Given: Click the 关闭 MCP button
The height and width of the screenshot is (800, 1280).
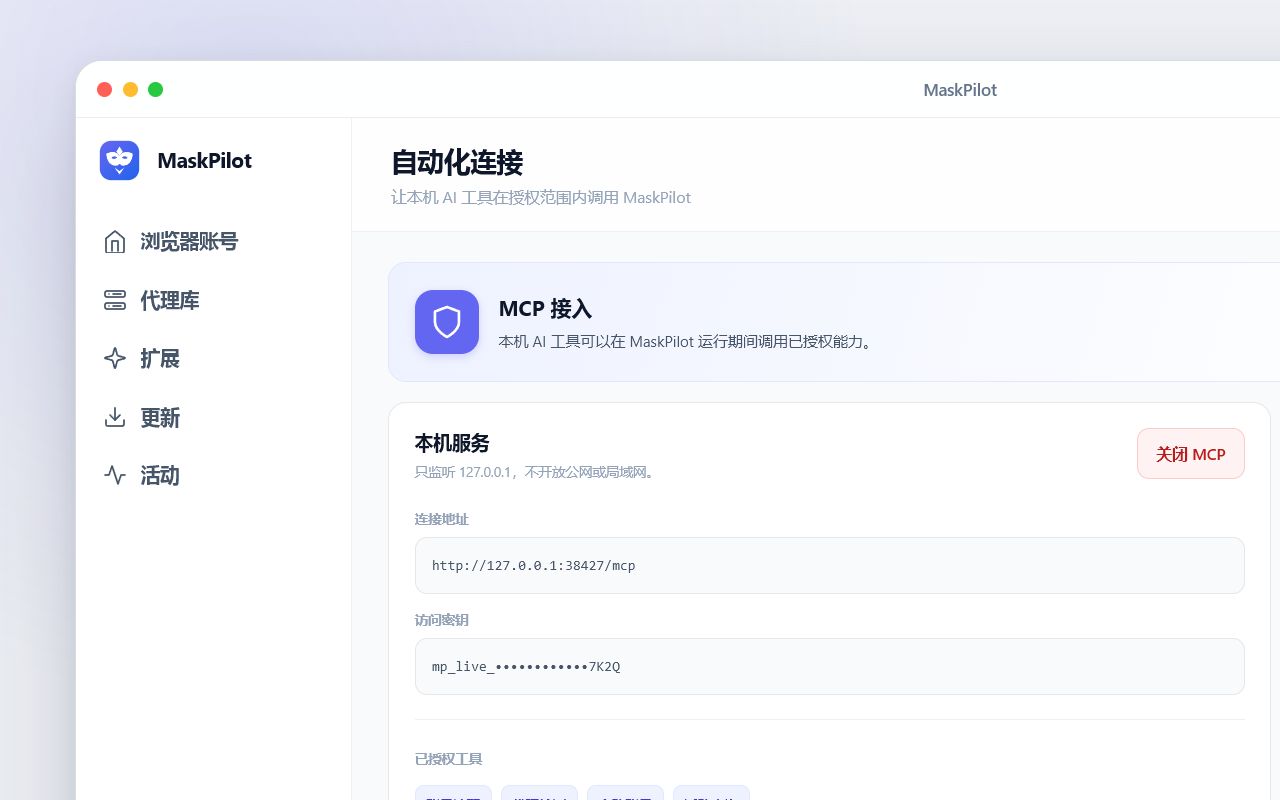Looking at the screenshot, I should point(1191,454).
